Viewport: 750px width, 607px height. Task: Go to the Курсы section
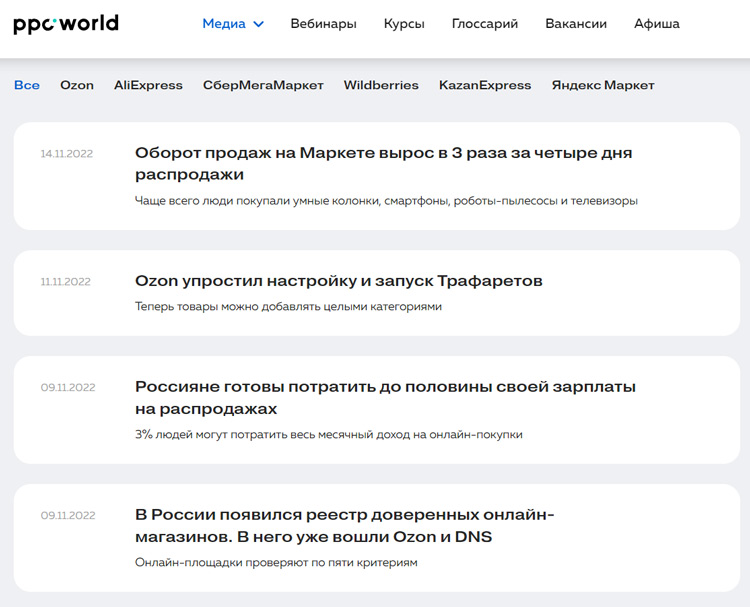(404, 24)
